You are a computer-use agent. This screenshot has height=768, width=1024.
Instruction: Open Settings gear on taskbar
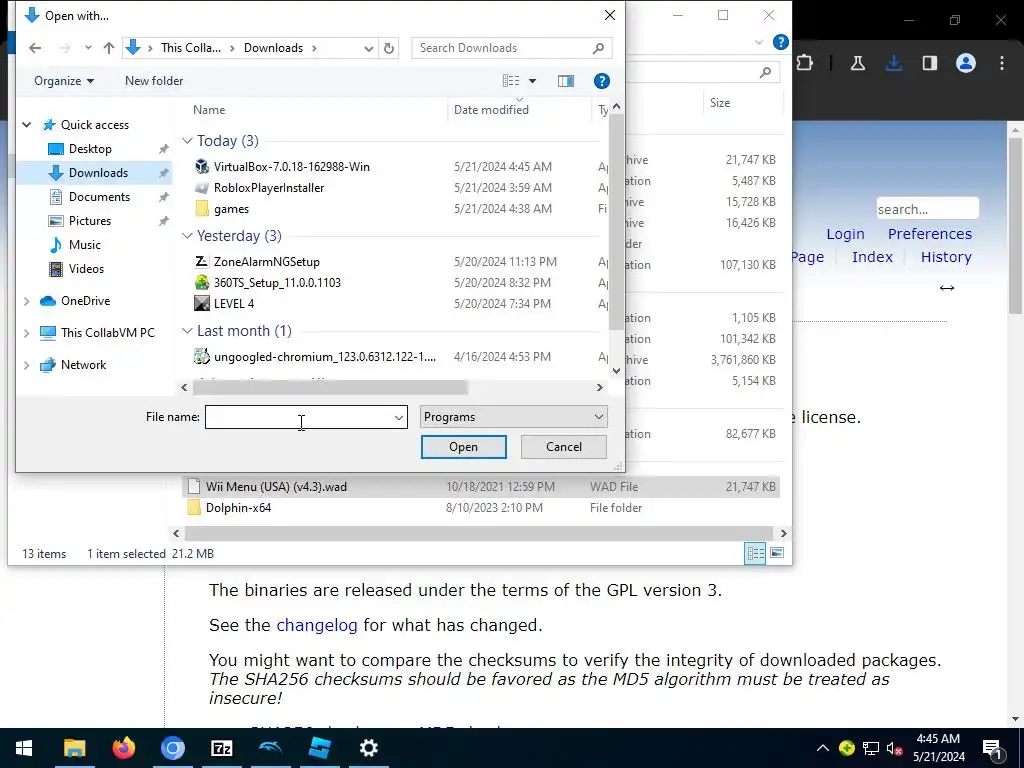368,748
